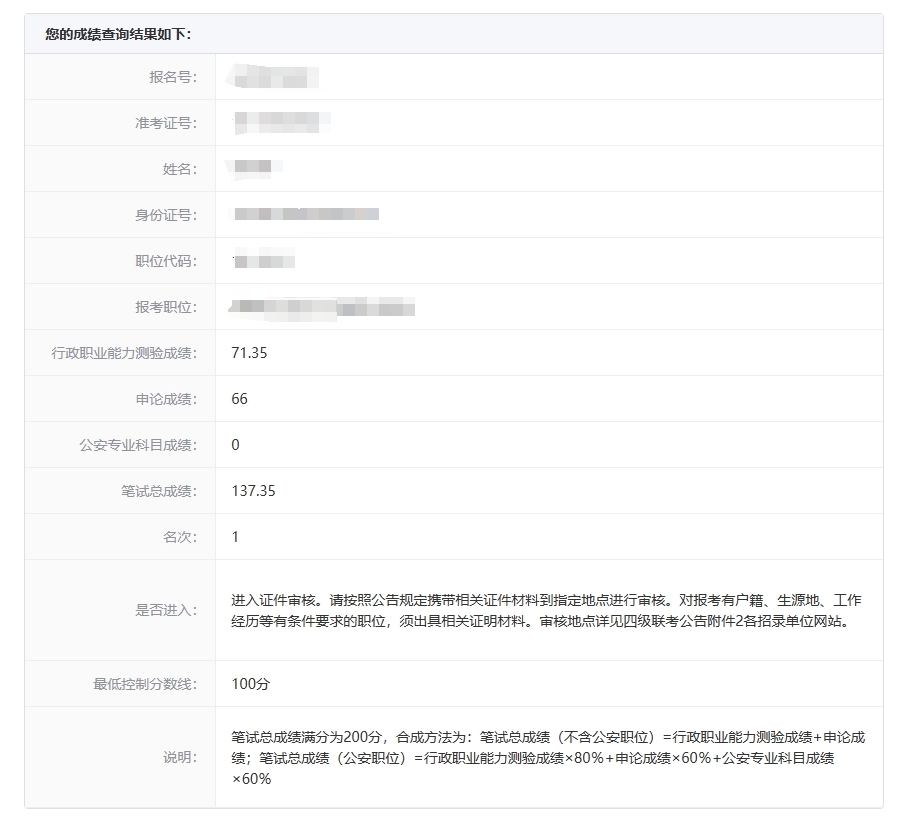Viewport: 910px width, 817px height.
Task: Click the 申论成绩 label
Action: tap(166, 399)
